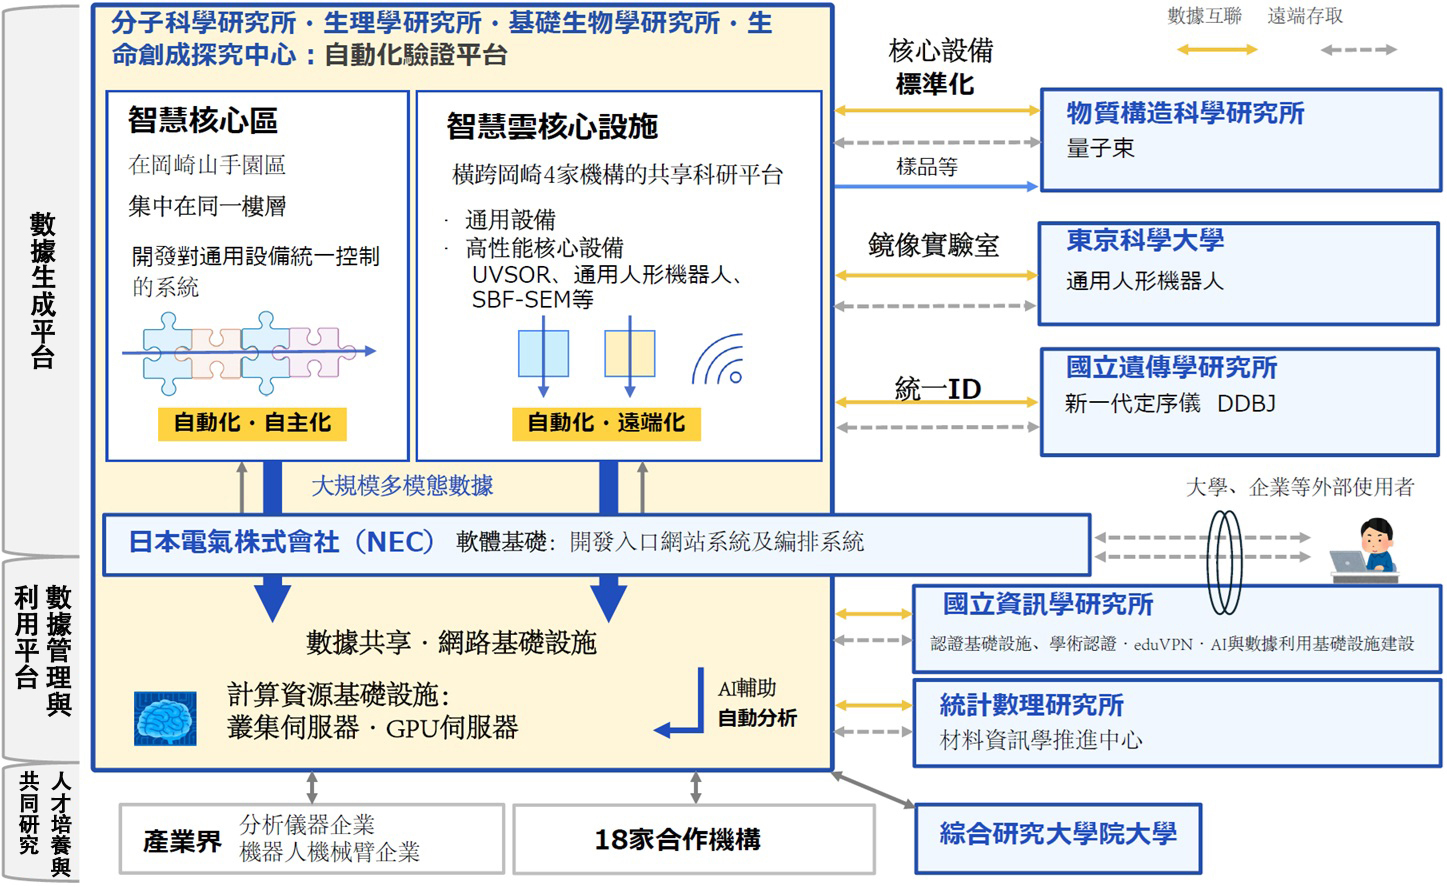Click the 自動化・自主化 yellow label

point(252,423)
